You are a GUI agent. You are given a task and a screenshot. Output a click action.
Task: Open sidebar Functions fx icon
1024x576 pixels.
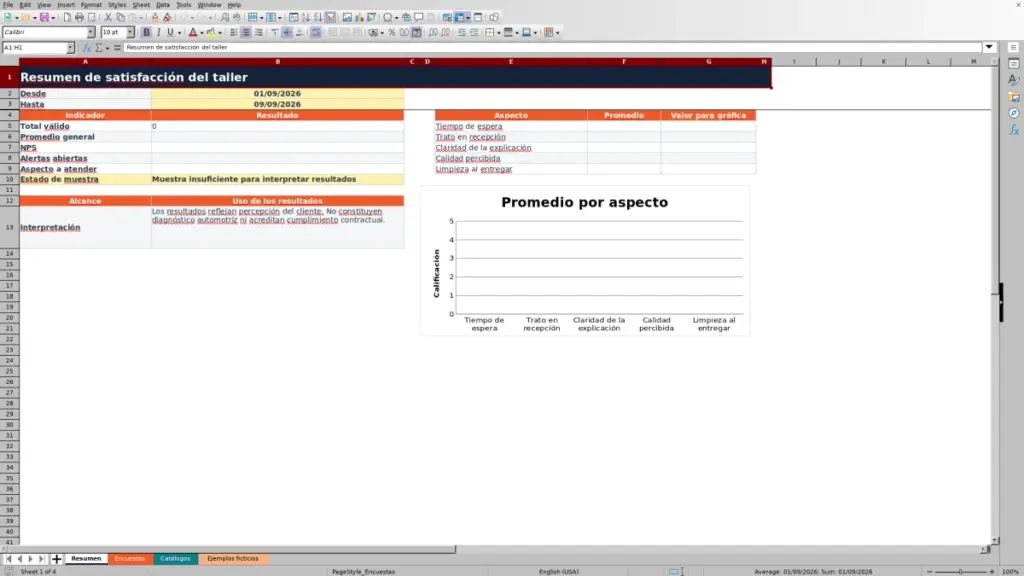(x=1014, y=130)
